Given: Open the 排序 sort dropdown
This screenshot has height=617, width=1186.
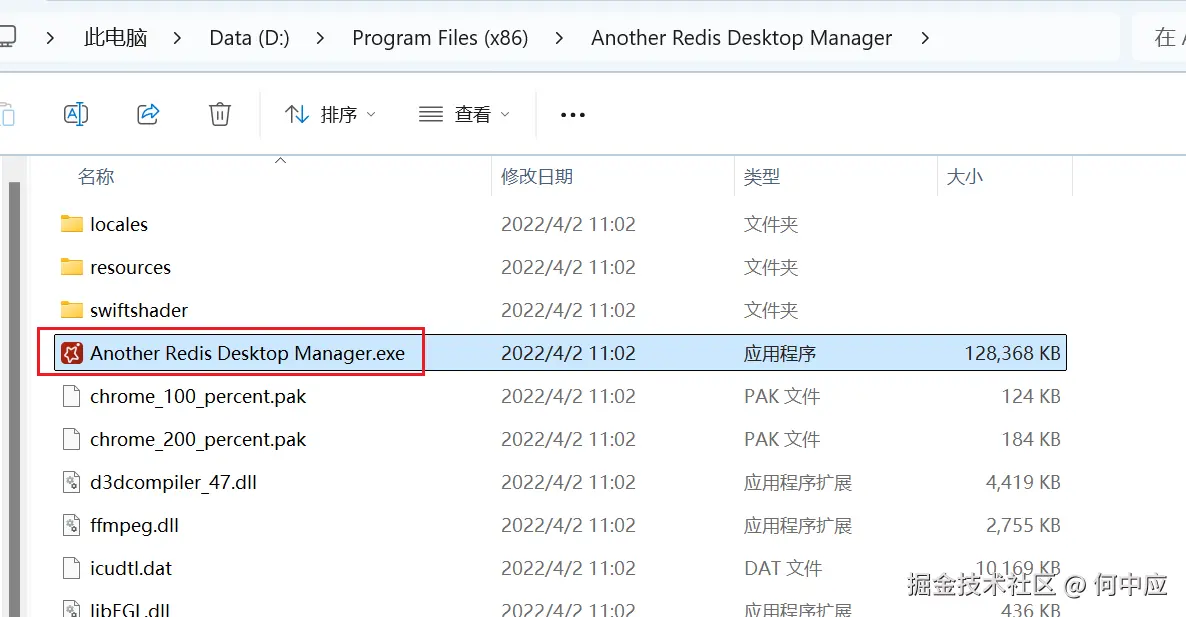Looking at the screenshot, I should (x=330, y=115).
